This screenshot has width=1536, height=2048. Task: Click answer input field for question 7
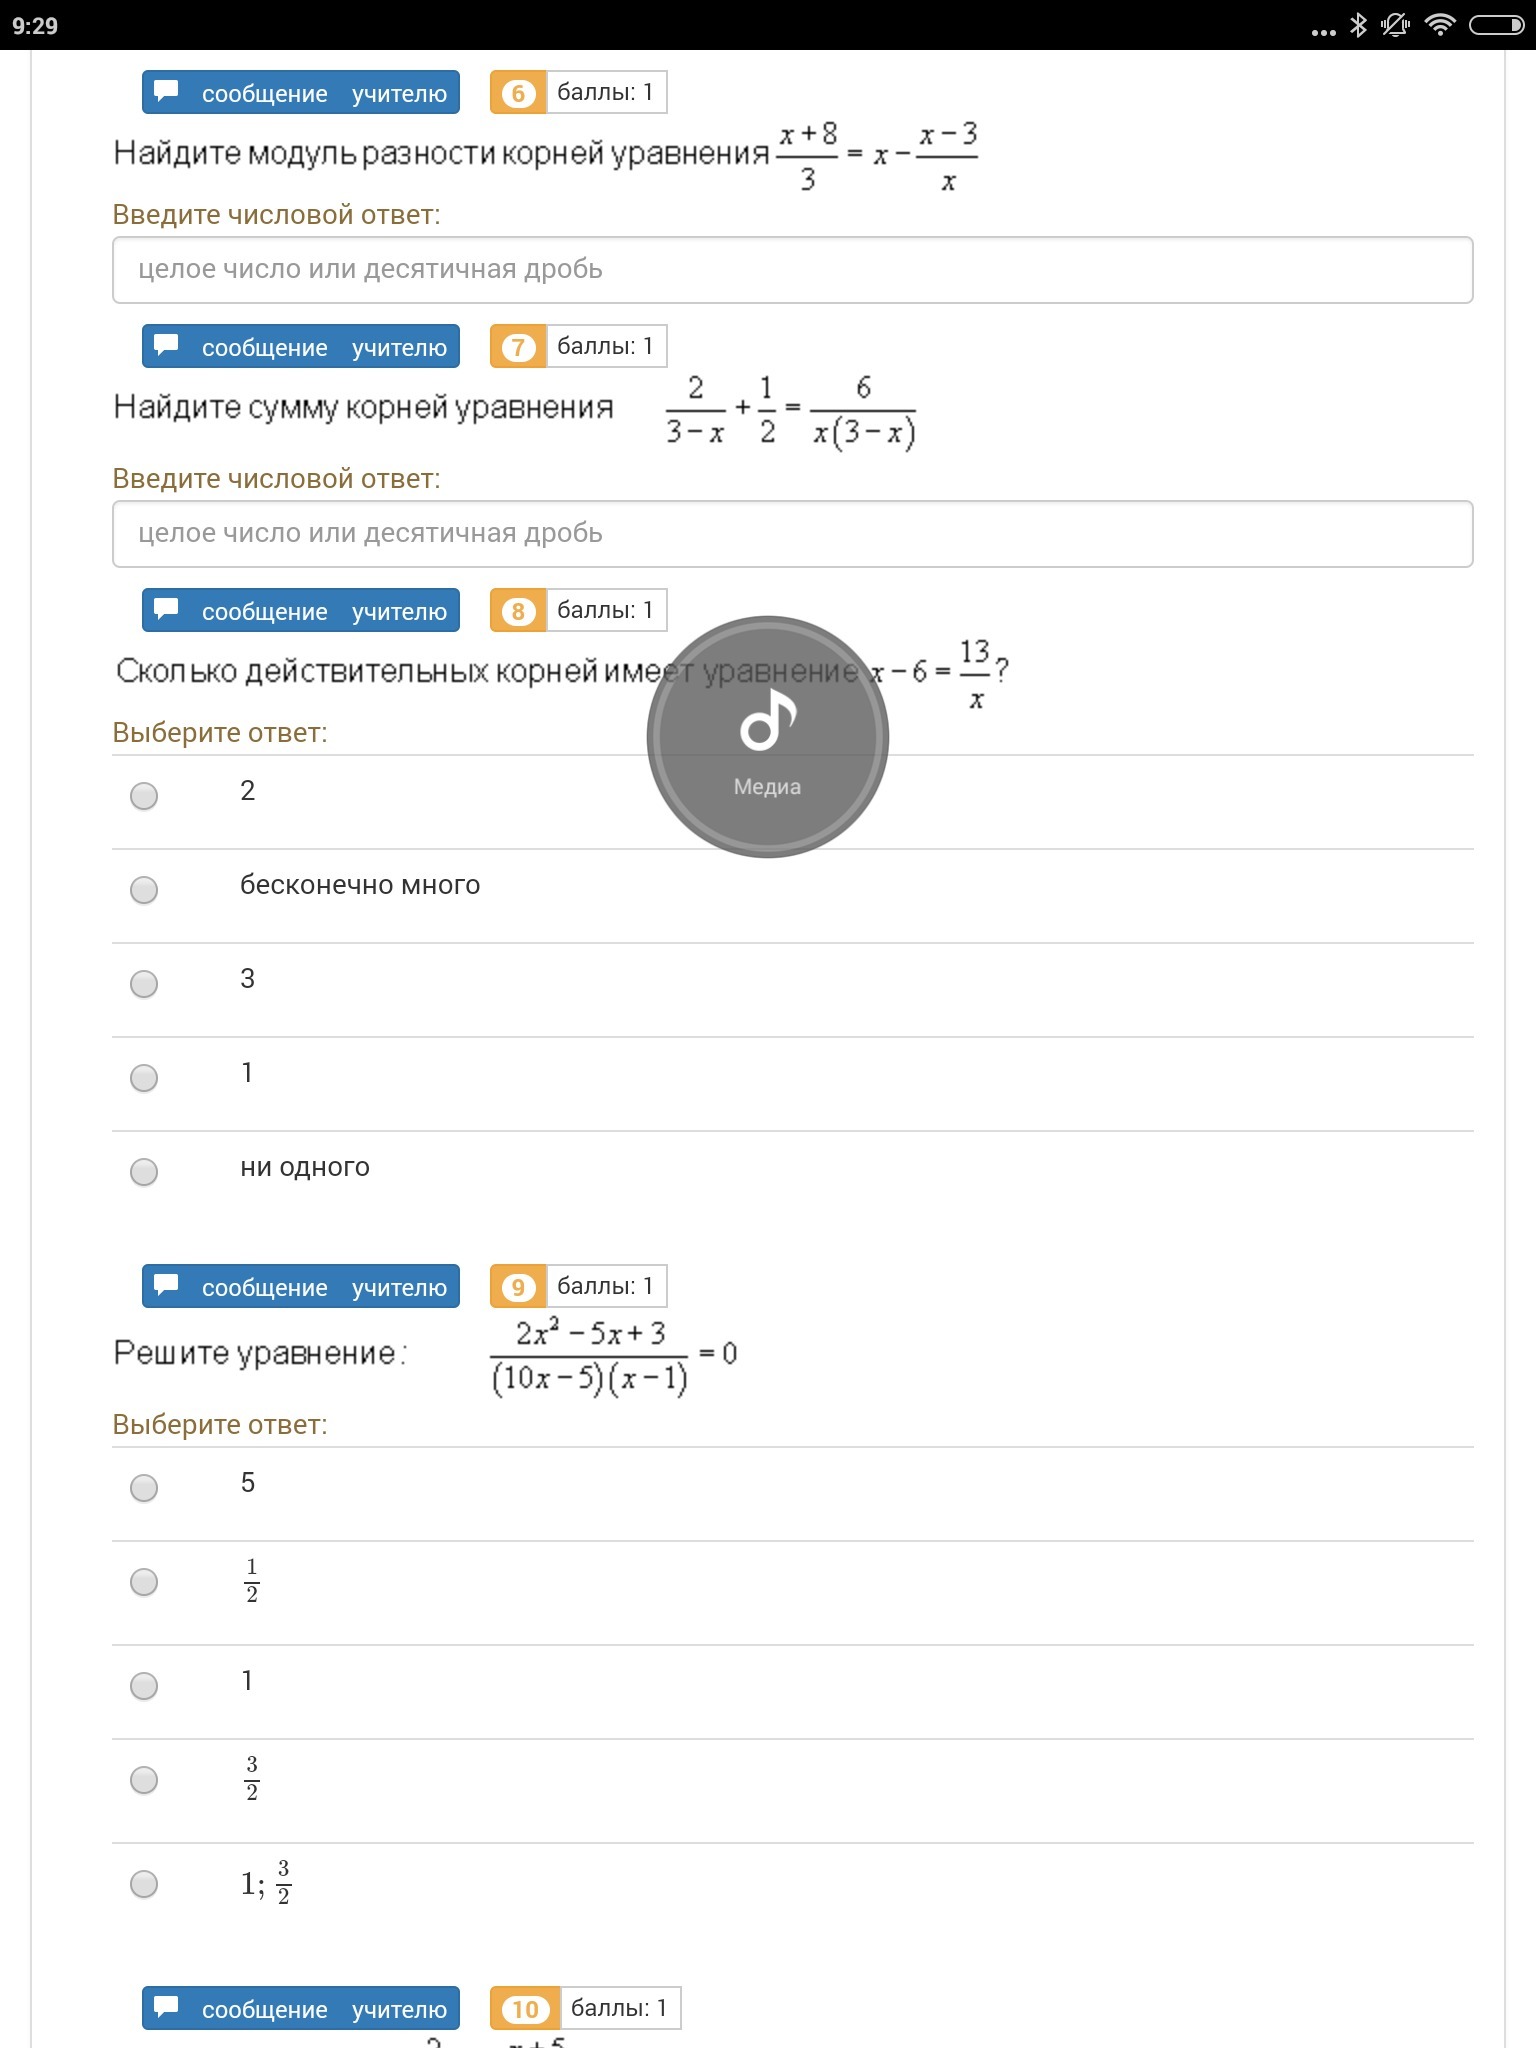[792, 534]
